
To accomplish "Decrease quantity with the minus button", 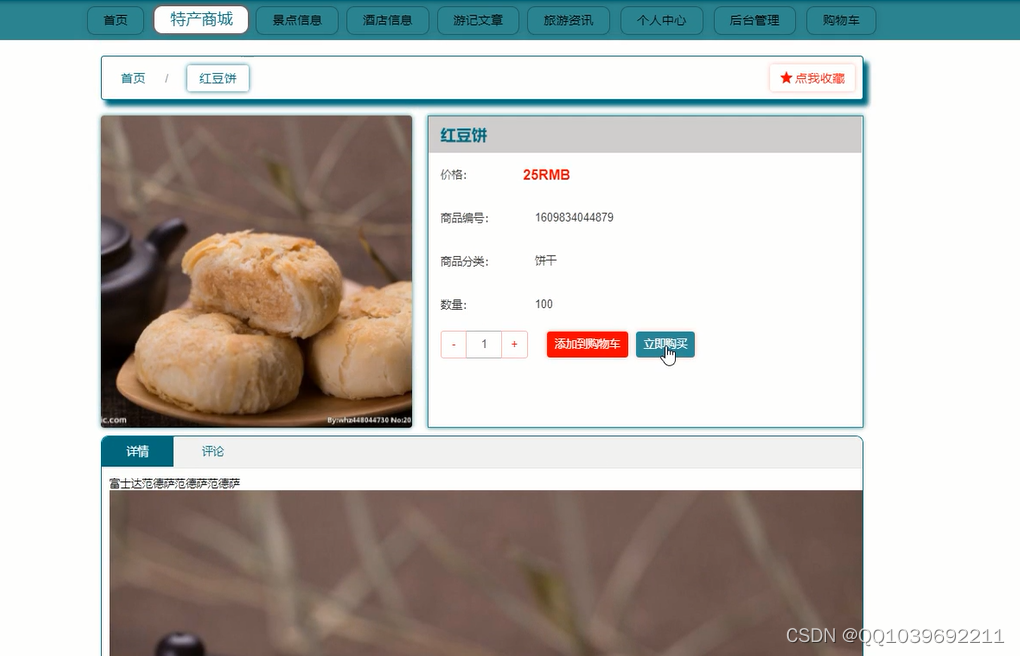I will pyautogui.click(x=453, y=344).
